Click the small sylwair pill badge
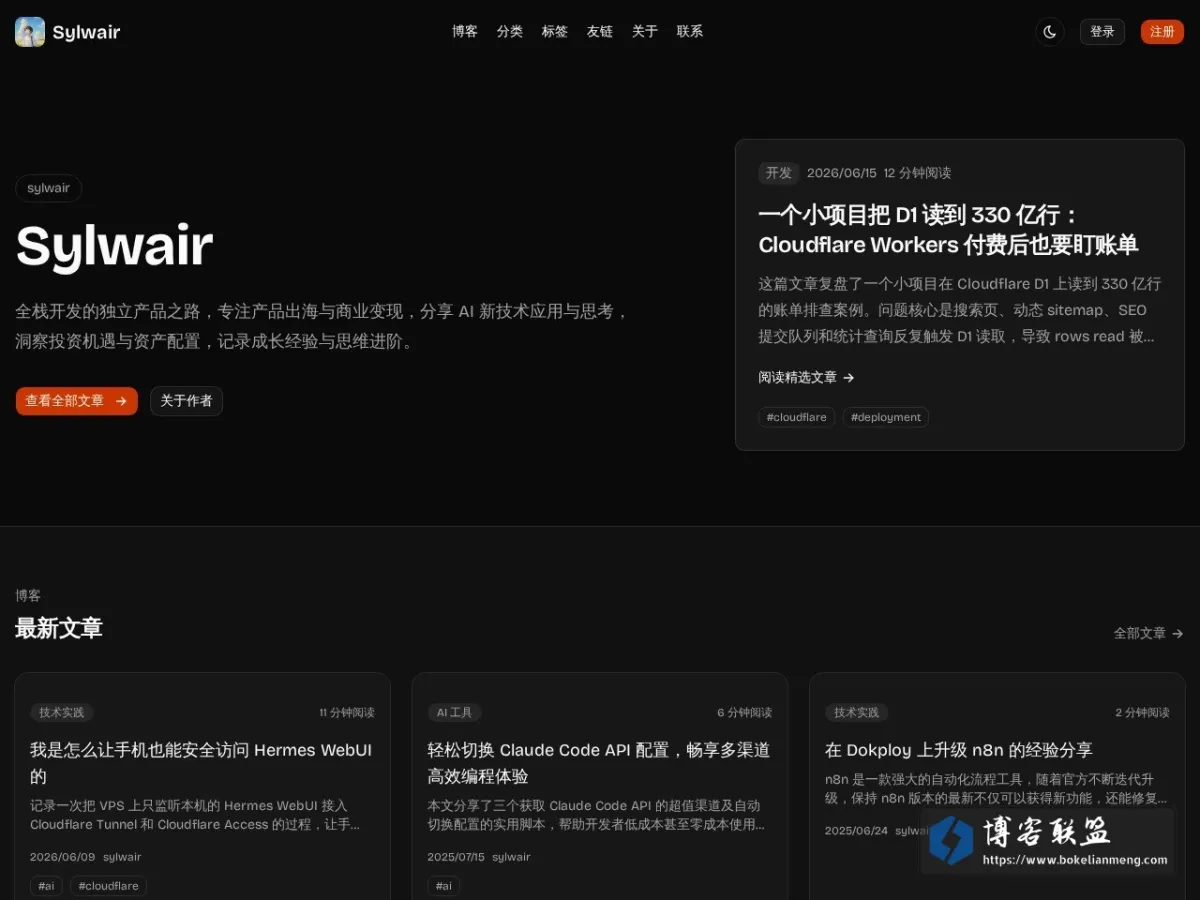The height and width of the screenshot is (900, 1200). click(48, 188)
